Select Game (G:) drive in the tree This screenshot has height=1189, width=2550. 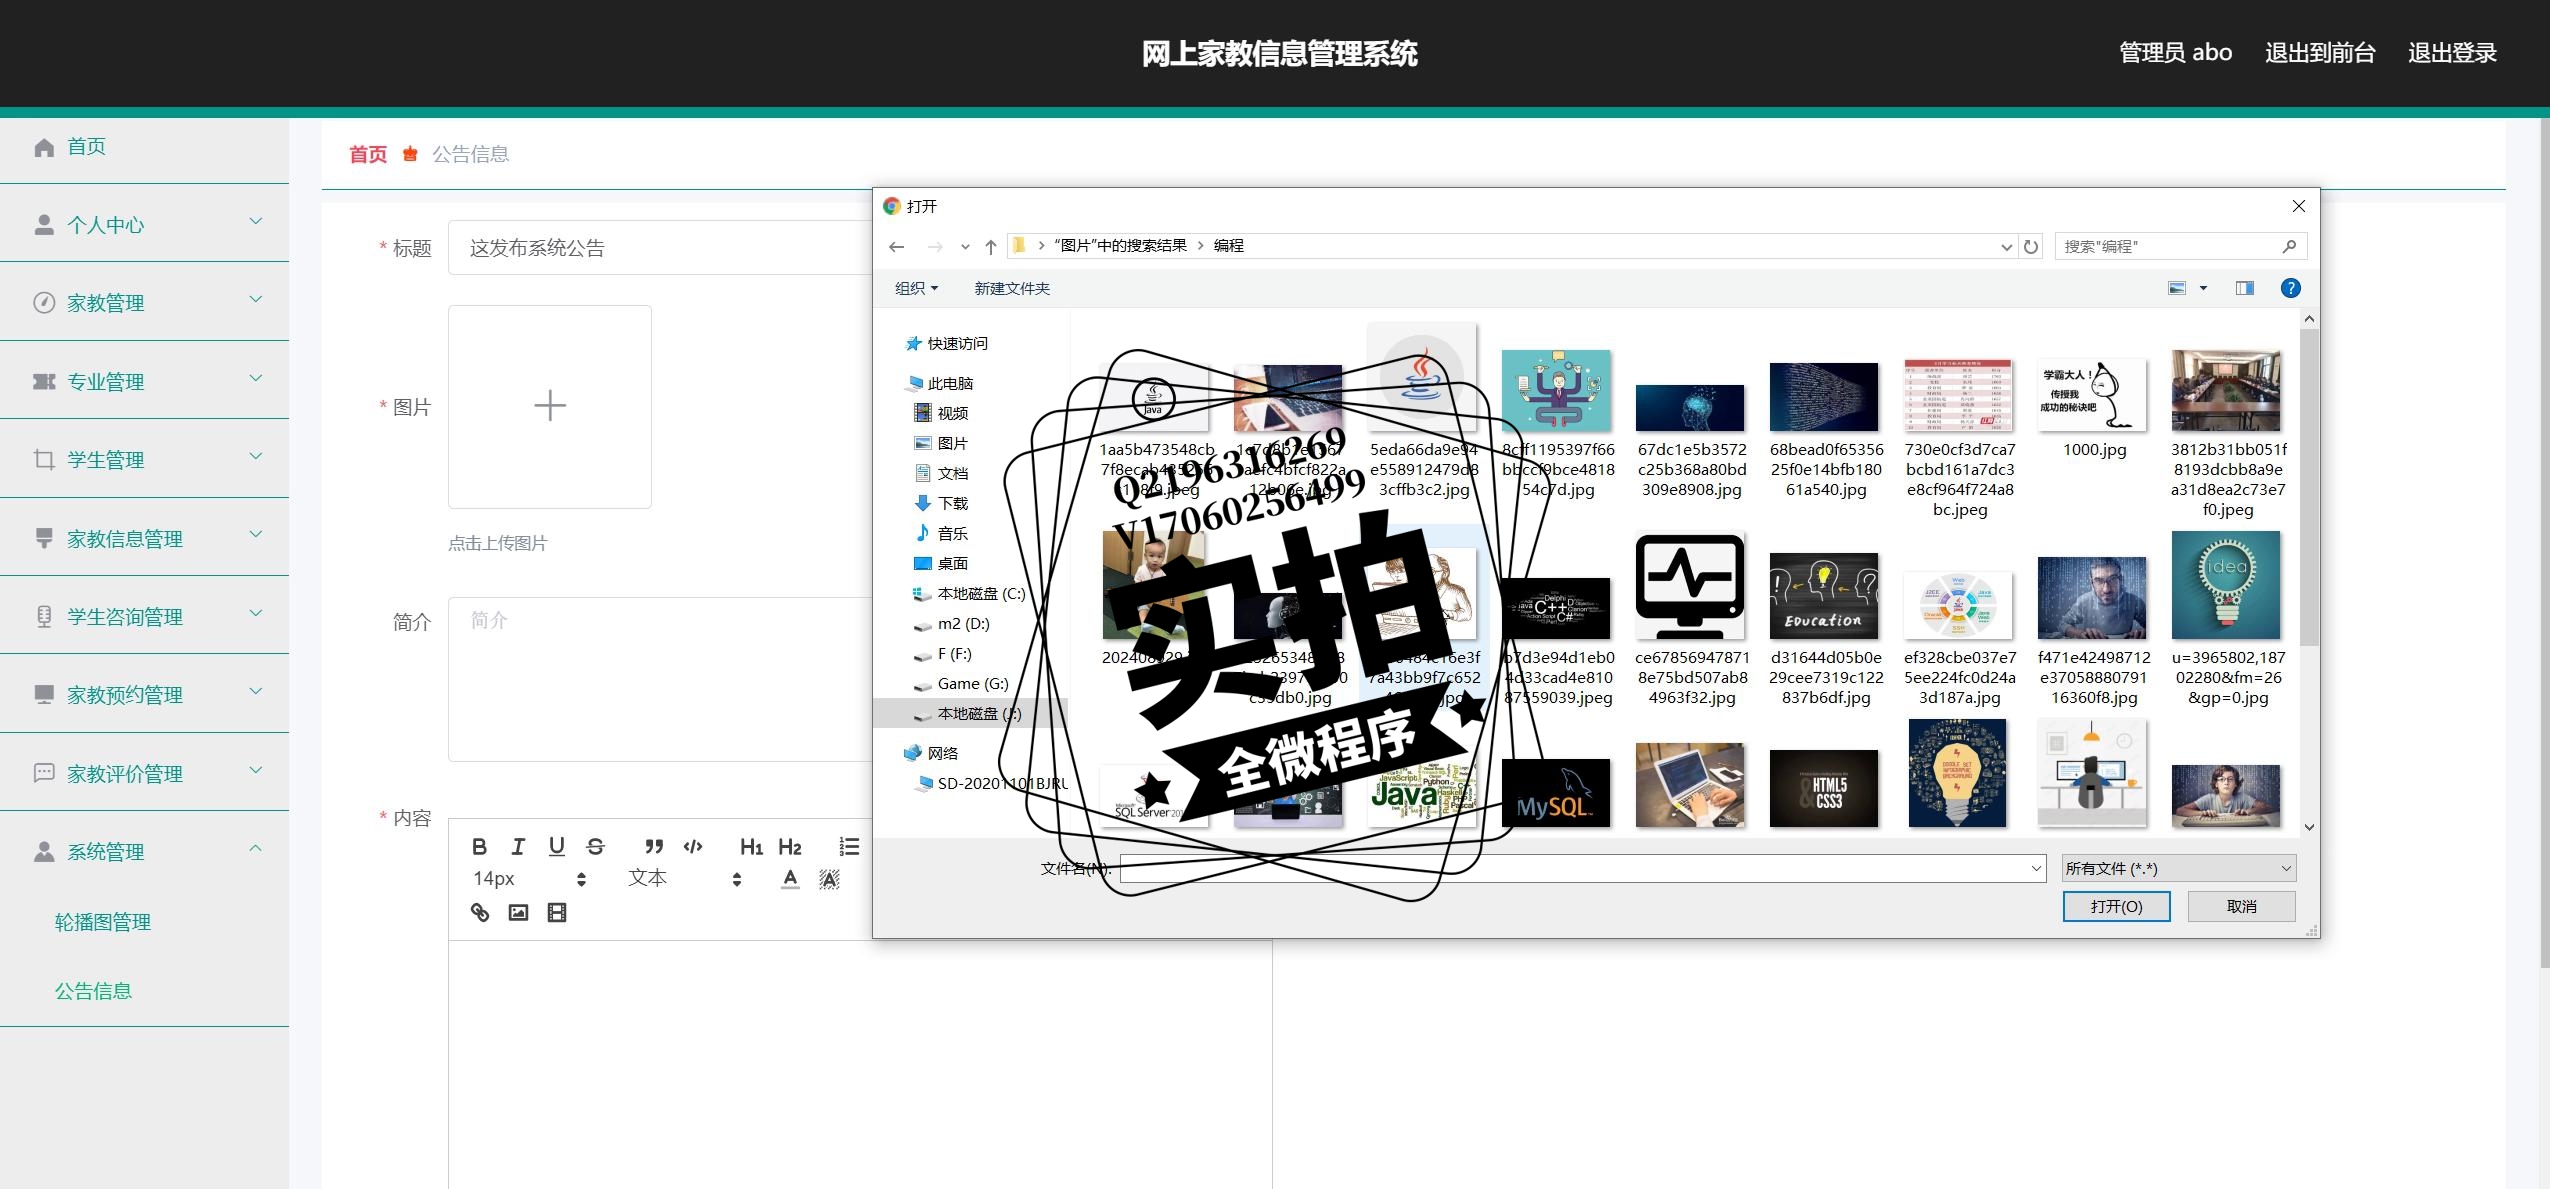pos(961,684)
